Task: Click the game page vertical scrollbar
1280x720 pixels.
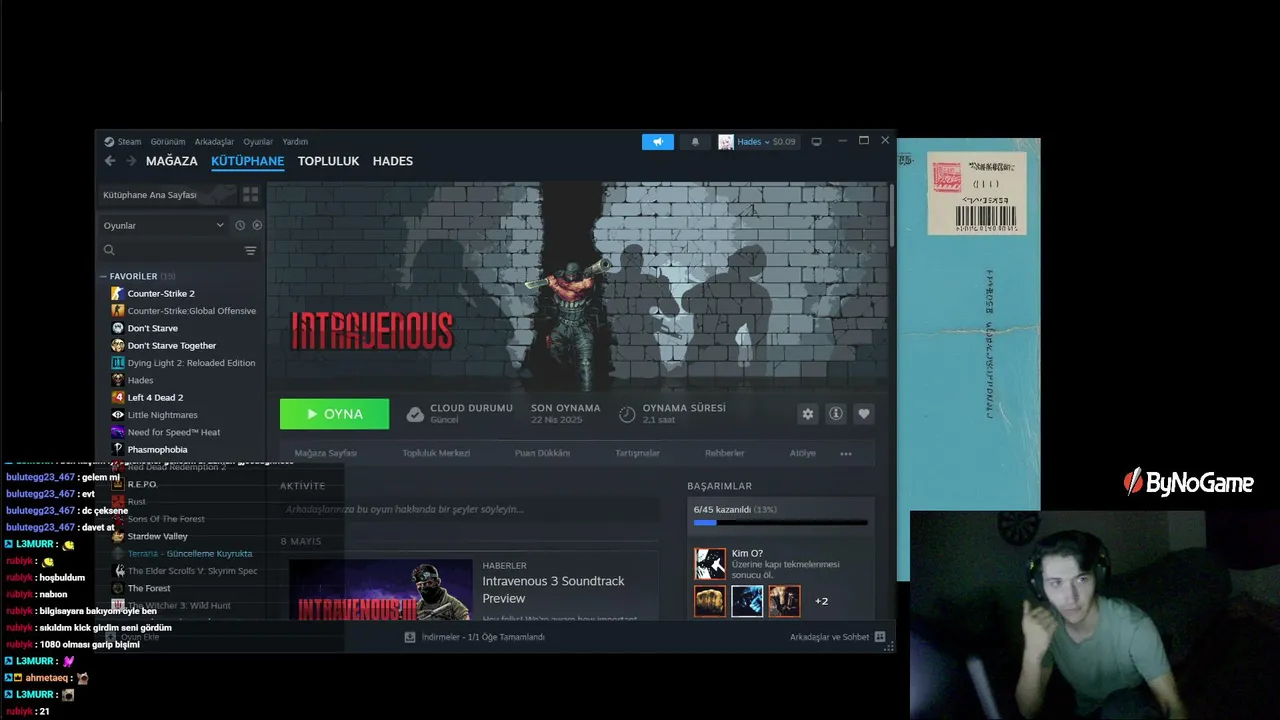Action: point(891,214)
